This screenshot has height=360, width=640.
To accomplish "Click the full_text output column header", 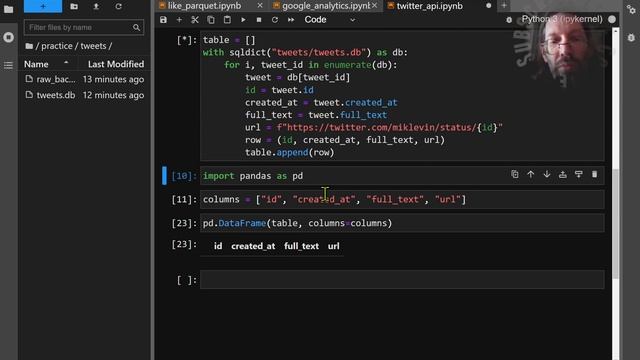I will coord(301,246).
